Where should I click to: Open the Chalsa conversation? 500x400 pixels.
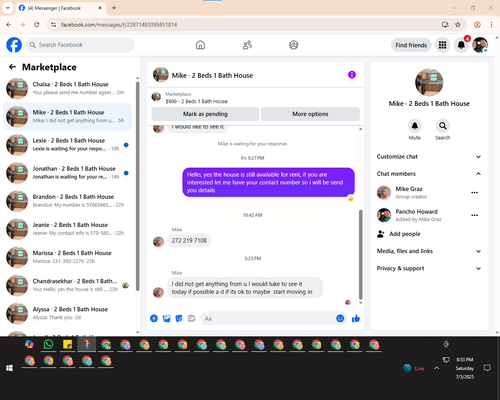(x=68, y=88)
